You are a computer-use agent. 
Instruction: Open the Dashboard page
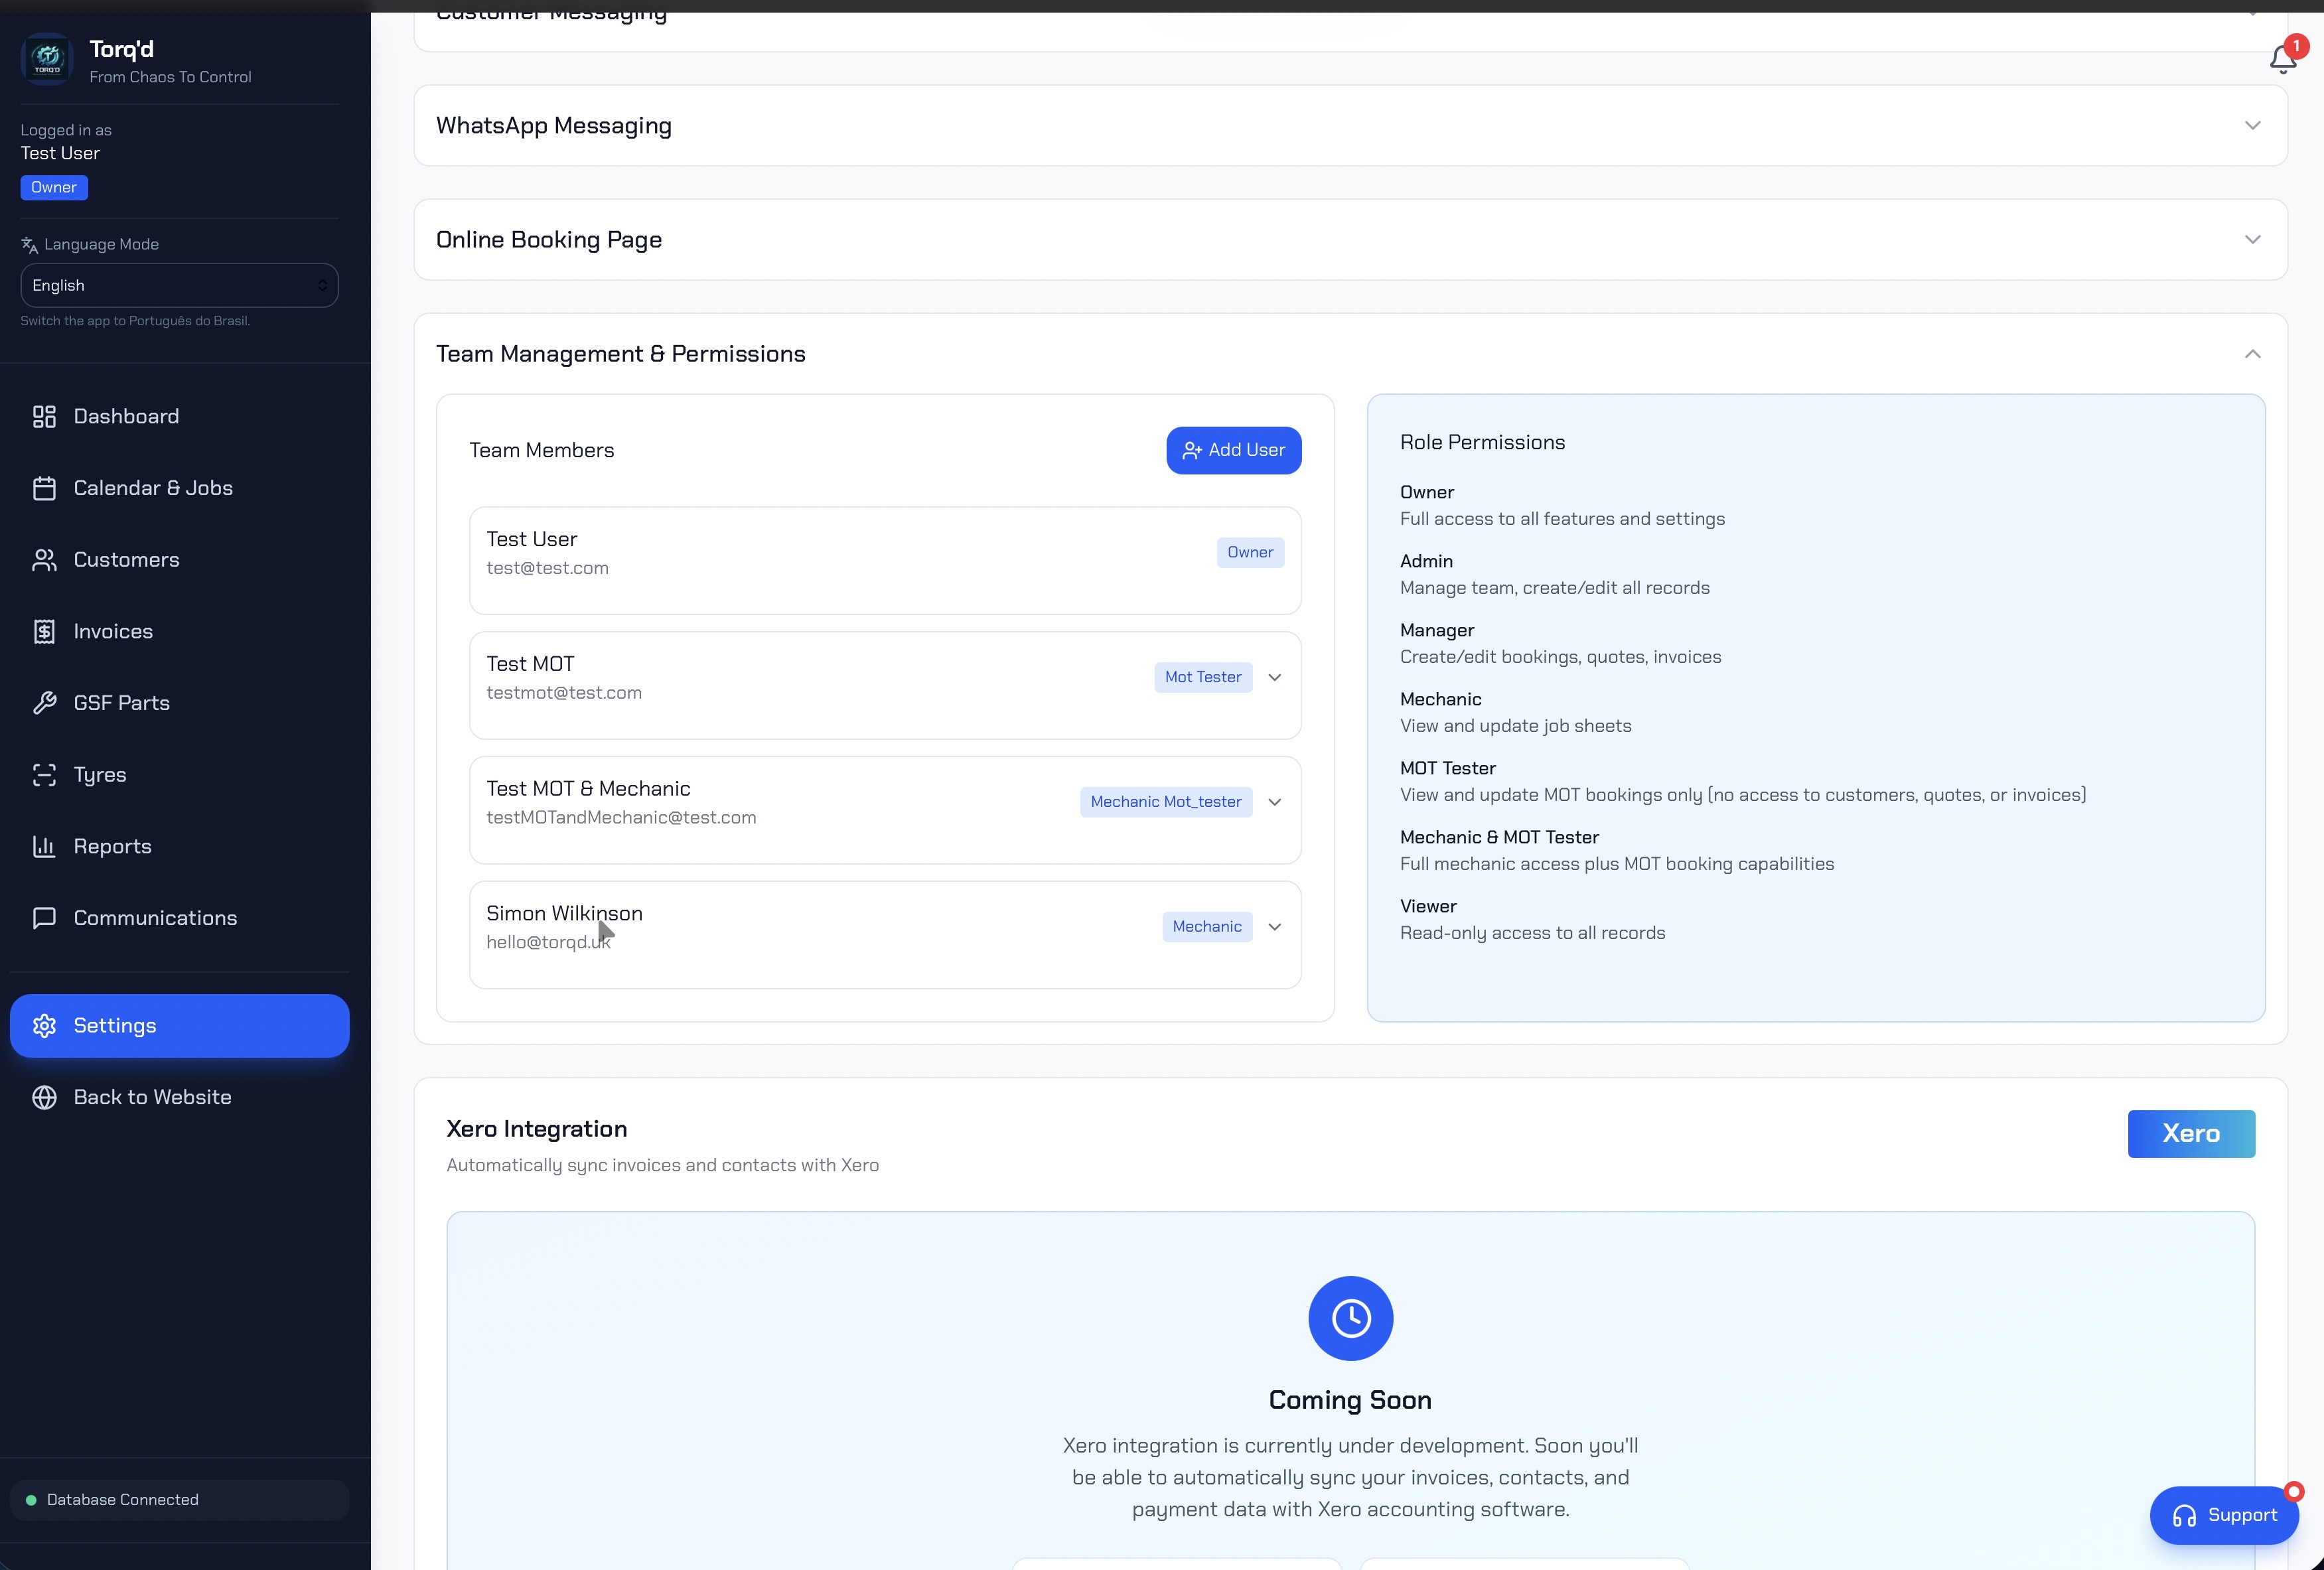[180, 417]
